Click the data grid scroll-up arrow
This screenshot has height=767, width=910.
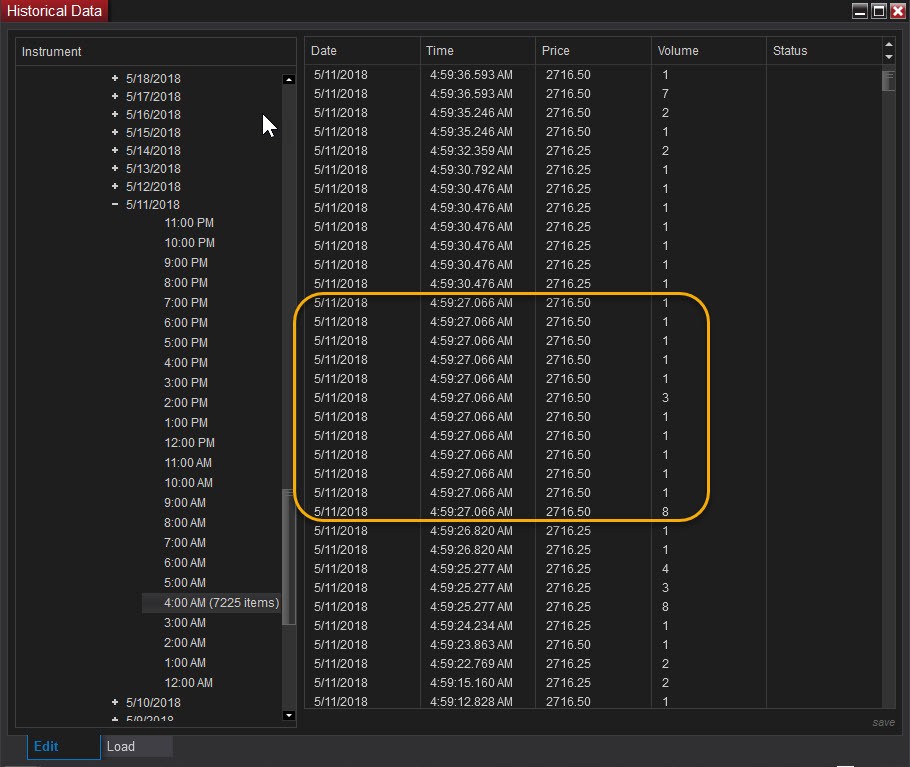(889, 45)
